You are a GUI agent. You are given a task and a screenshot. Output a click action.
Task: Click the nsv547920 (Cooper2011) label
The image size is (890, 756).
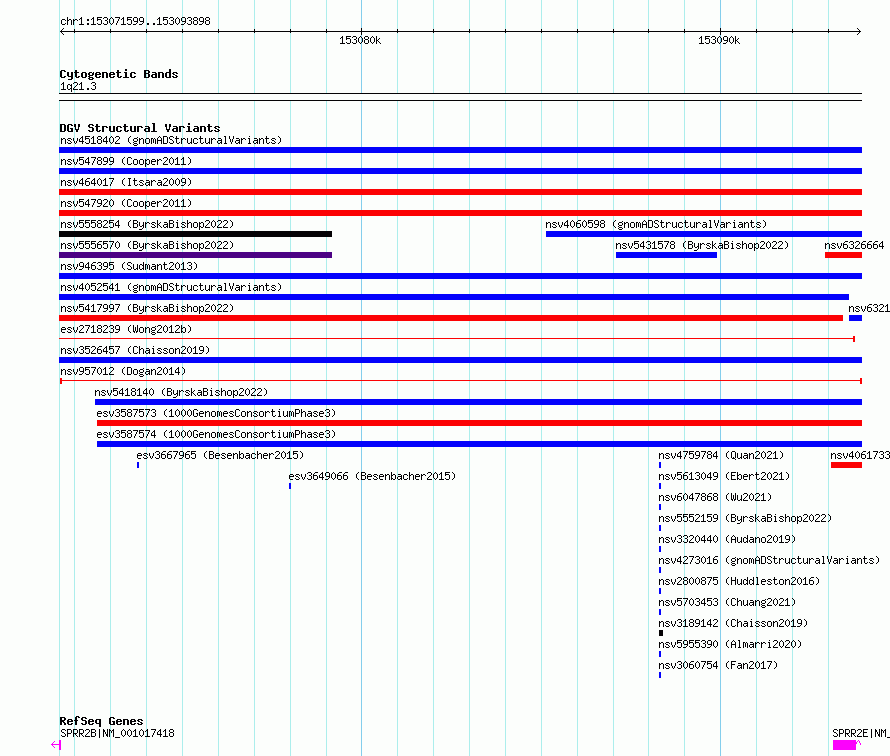point(126,203)
